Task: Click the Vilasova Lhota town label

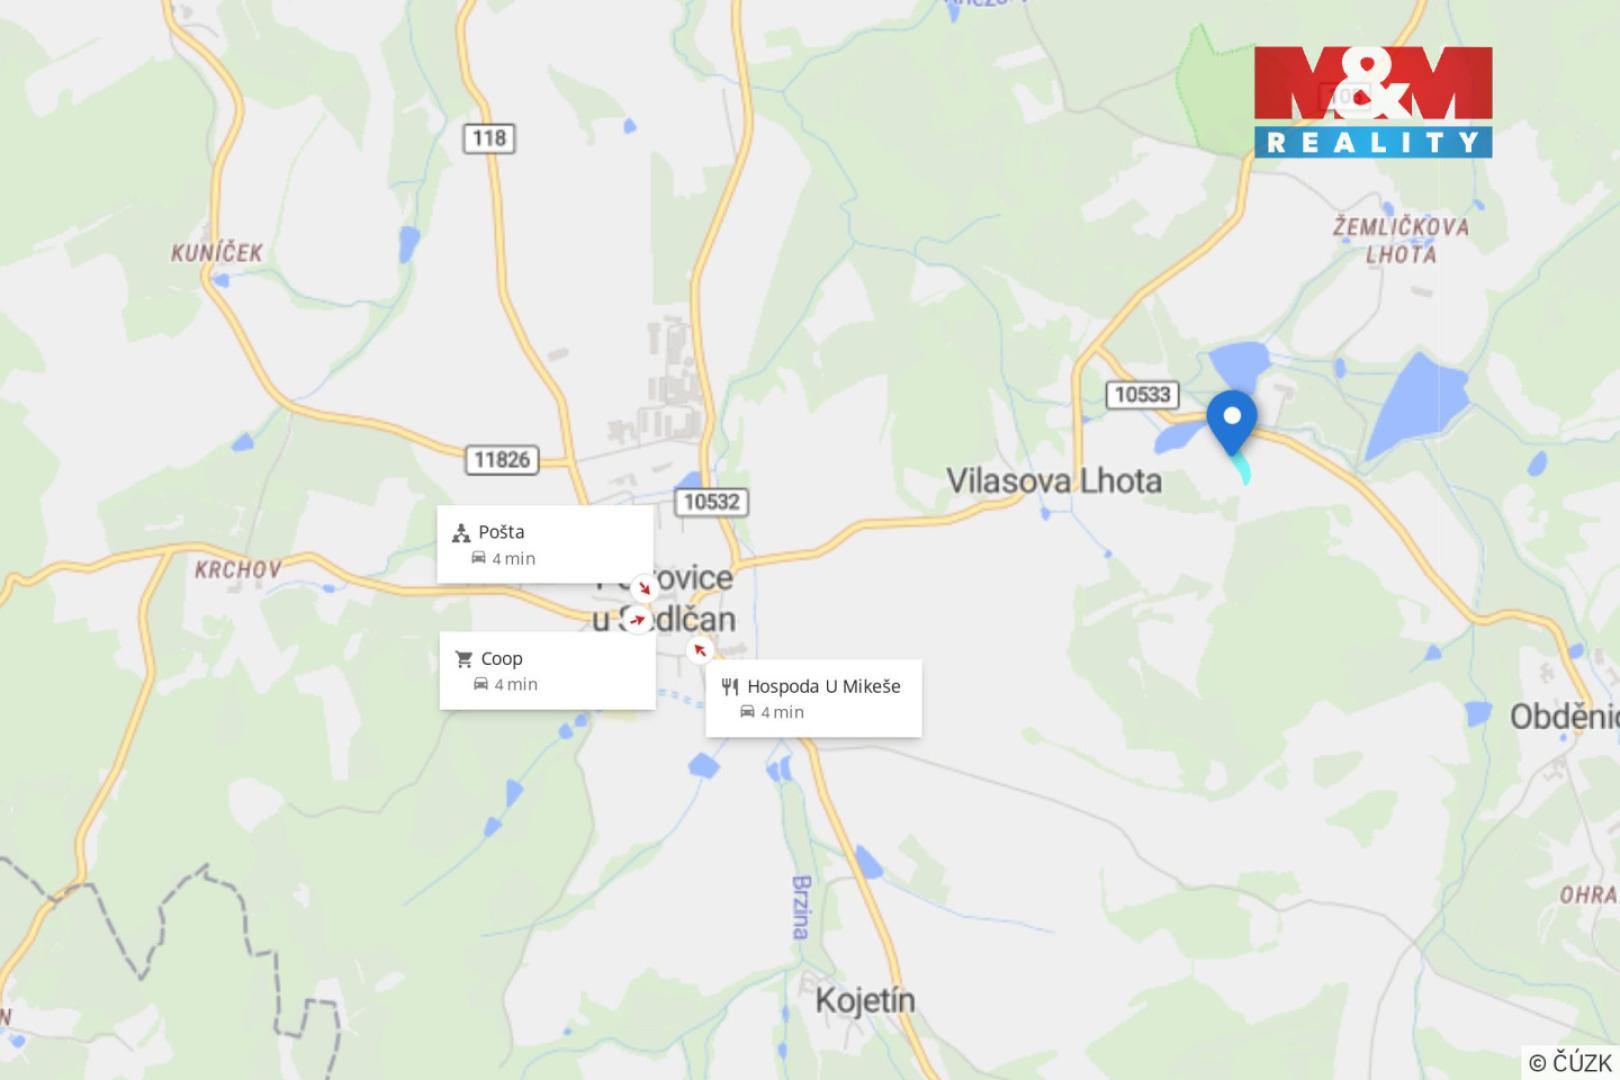Action: point(1054,481)
